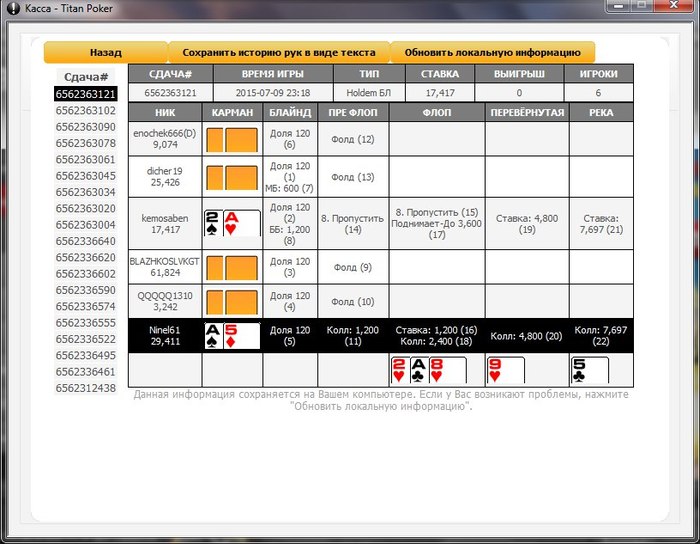Viewport: 700px width, 544px height.
Task: Click the 9 of hearts turn card
Action: pyautogui.click(x=505, y=370)
